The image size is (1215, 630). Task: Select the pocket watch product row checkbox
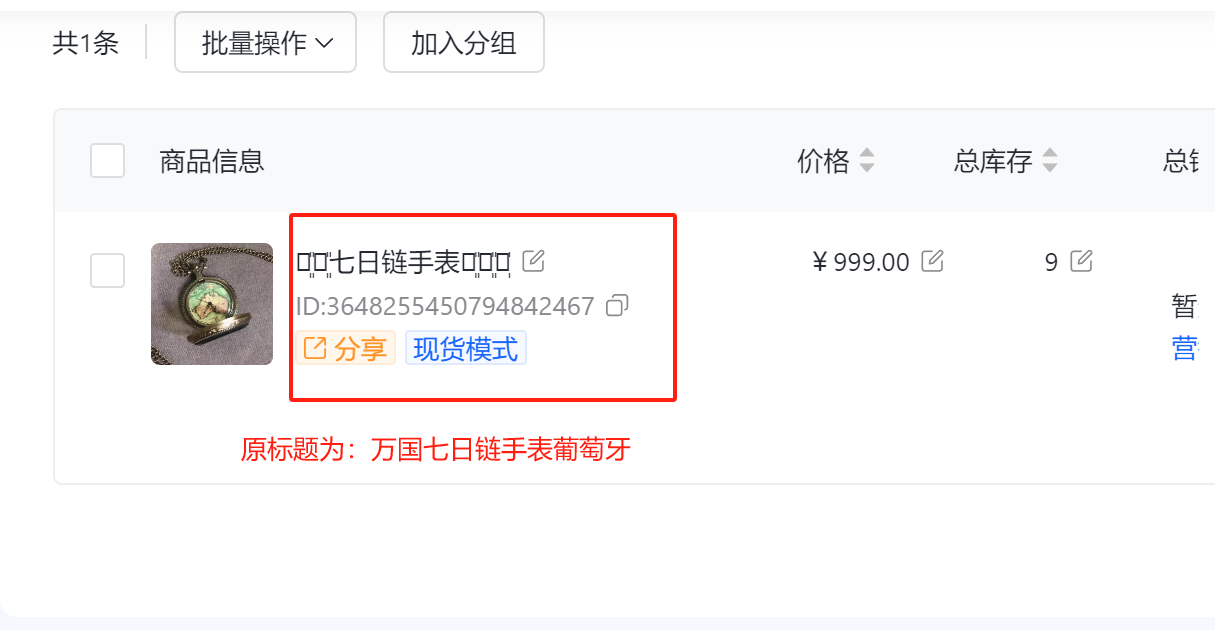[x=107, y=270]
